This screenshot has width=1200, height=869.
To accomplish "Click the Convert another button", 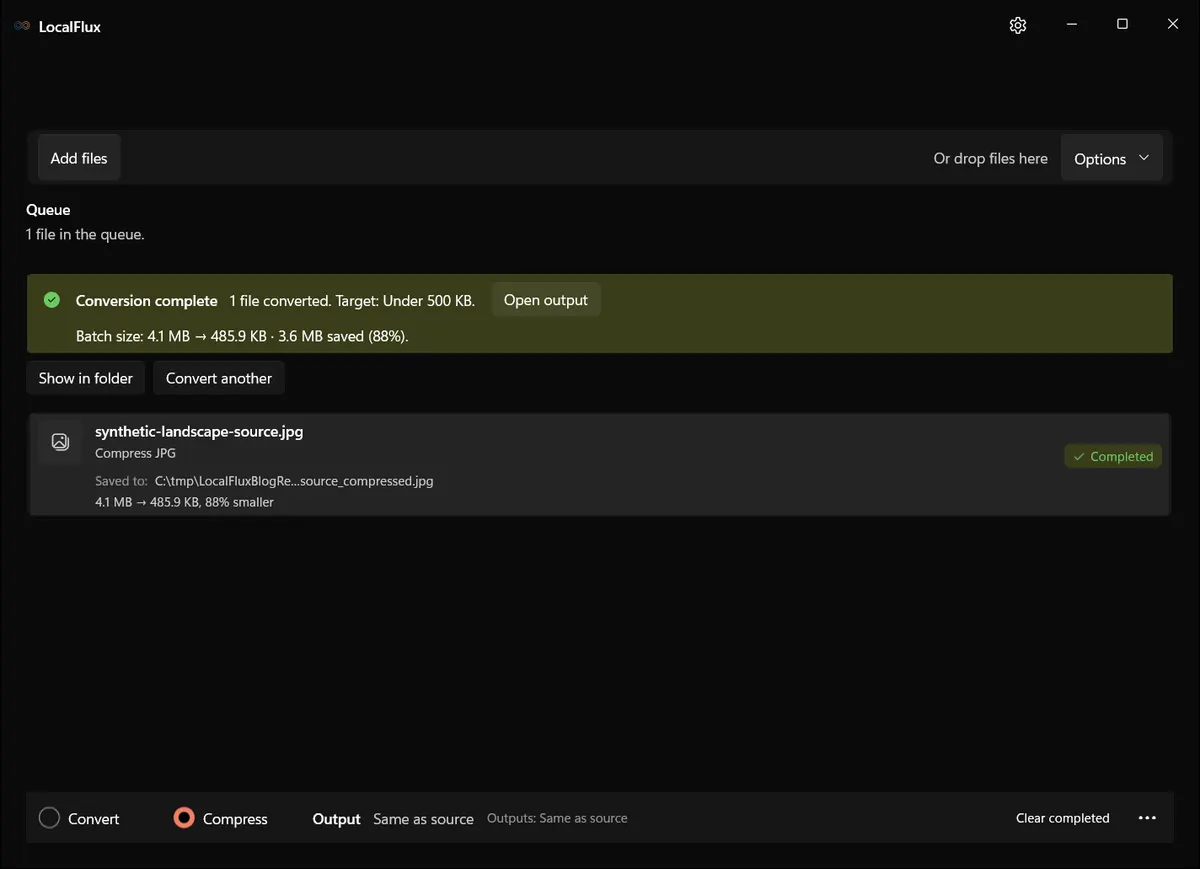I will (219, 378).
